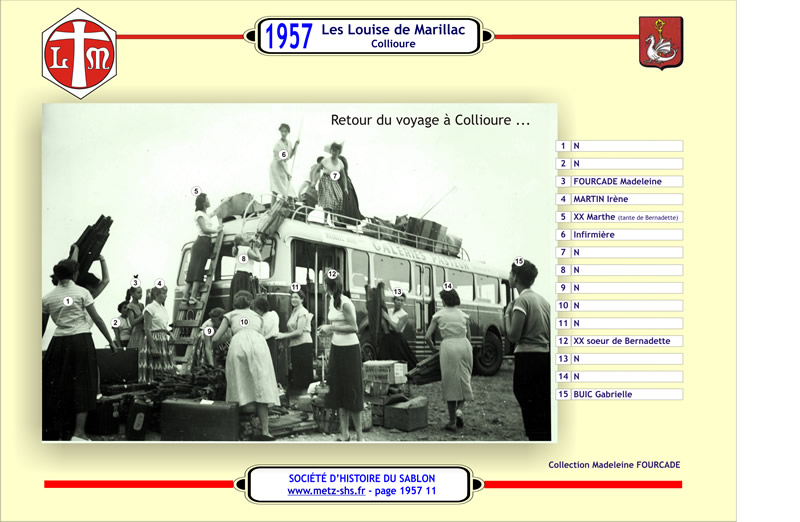Click photo marker number 2
The image size is (800, 522).
pyautogui.click(x=116, y=322)
